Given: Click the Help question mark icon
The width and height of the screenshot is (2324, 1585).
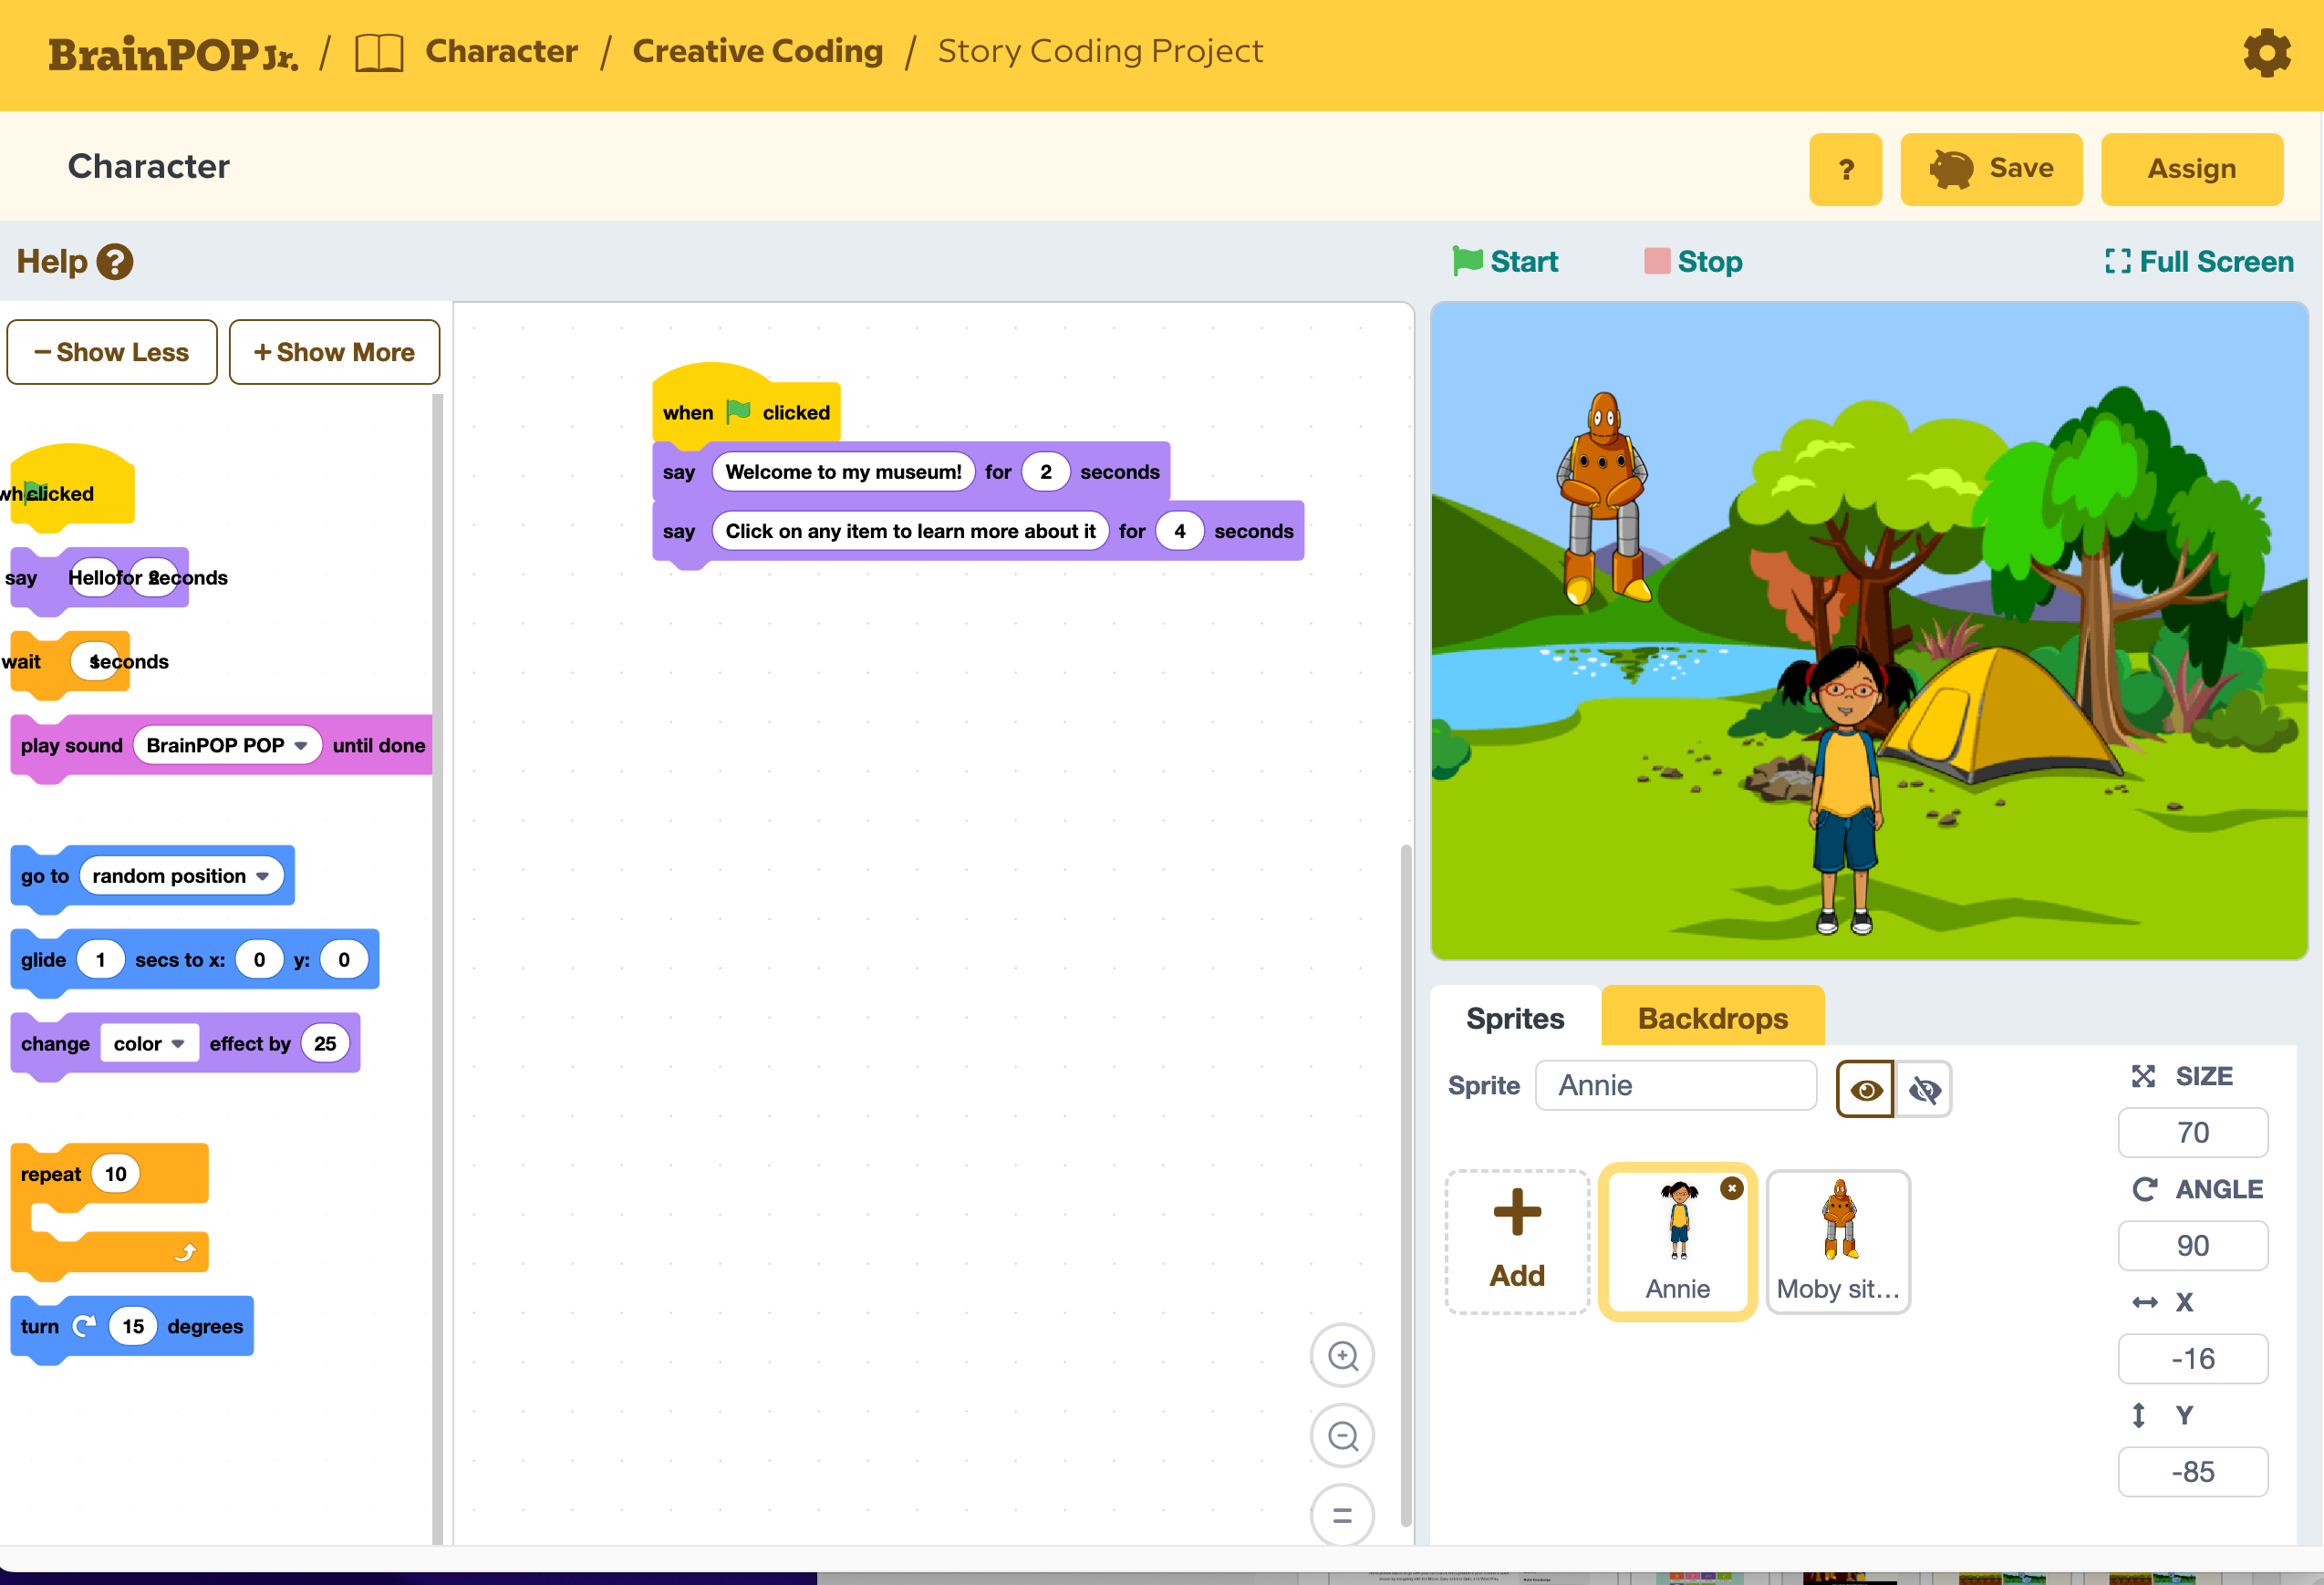Looking at the screenshot, I should (115, 262).
